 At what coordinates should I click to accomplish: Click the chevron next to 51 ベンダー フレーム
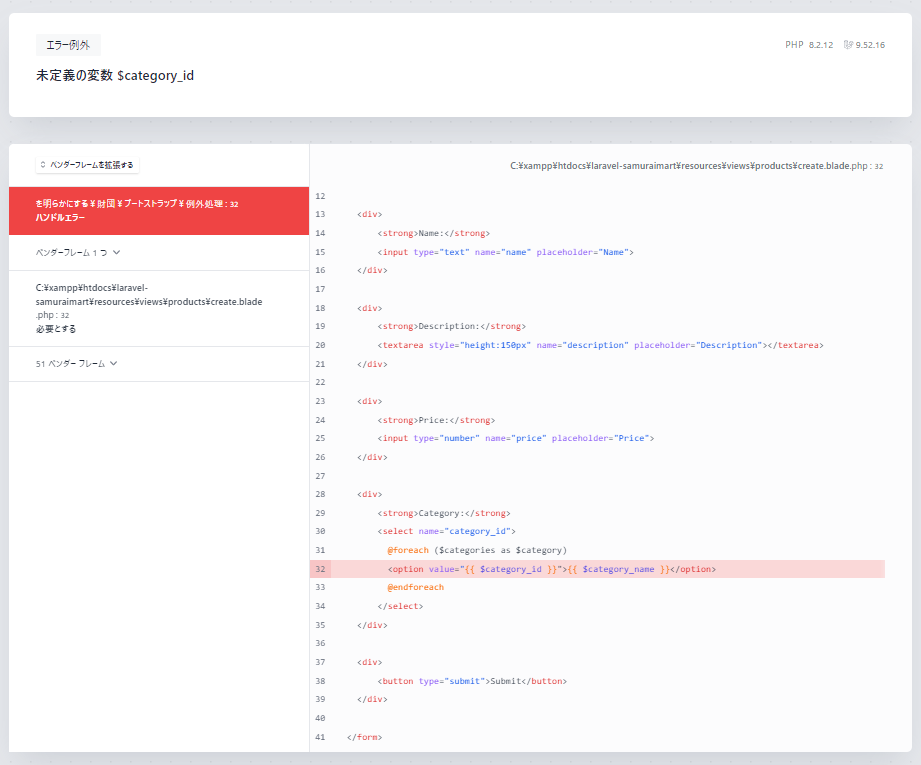[113, 364]
